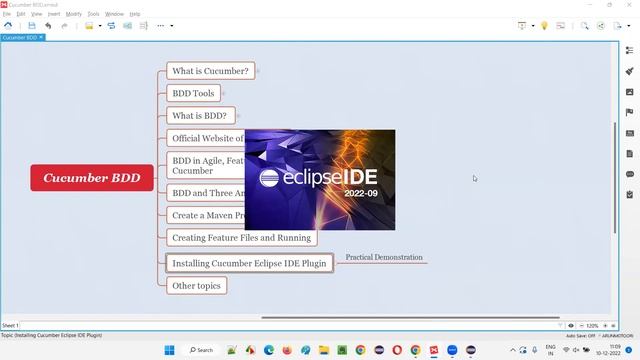The width and height of the screenshot is (640, 360).
Task: Expand the 'BDD Tools' branch
Action: [224, 93]
